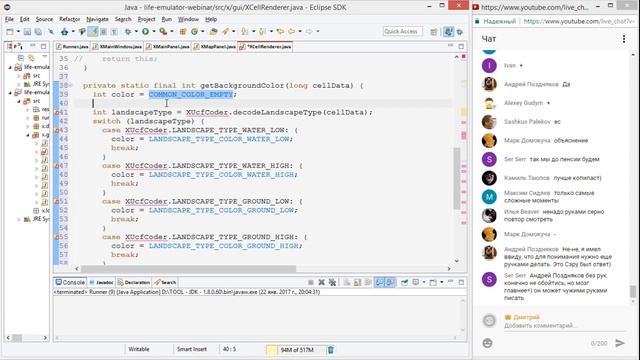The width and height of the screenshot is (640, 360).
Task: Click the Collapse All icon in Package Explorer
Action: pyautogui.click(x=22, y=58)
